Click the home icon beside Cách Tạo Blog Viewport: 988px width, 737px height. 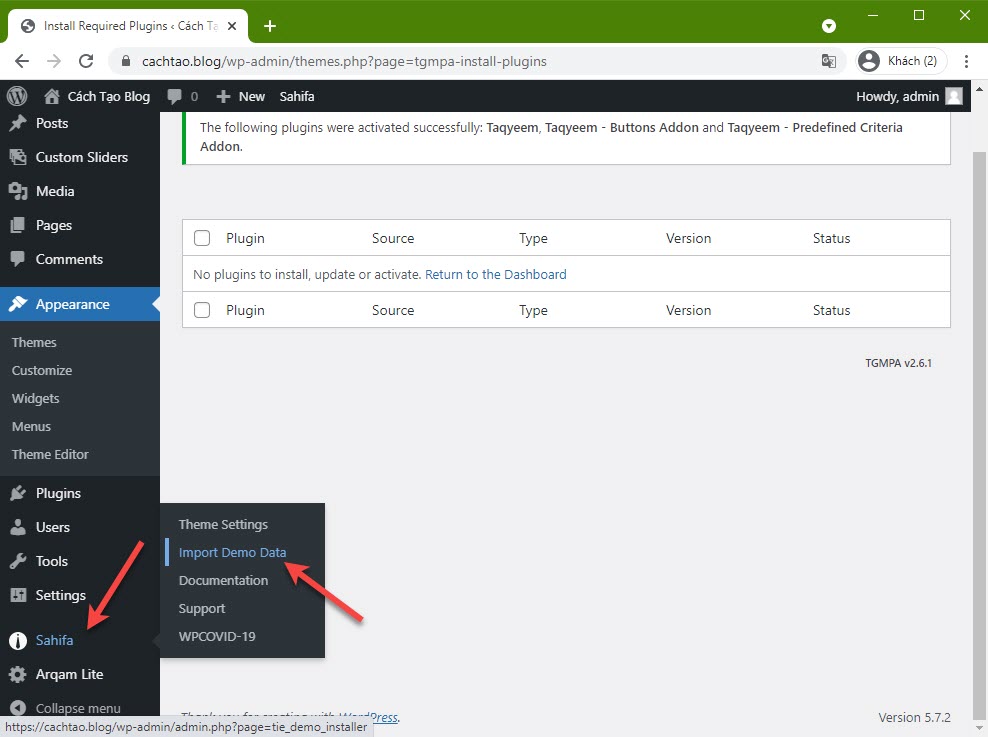click(52, 96)
